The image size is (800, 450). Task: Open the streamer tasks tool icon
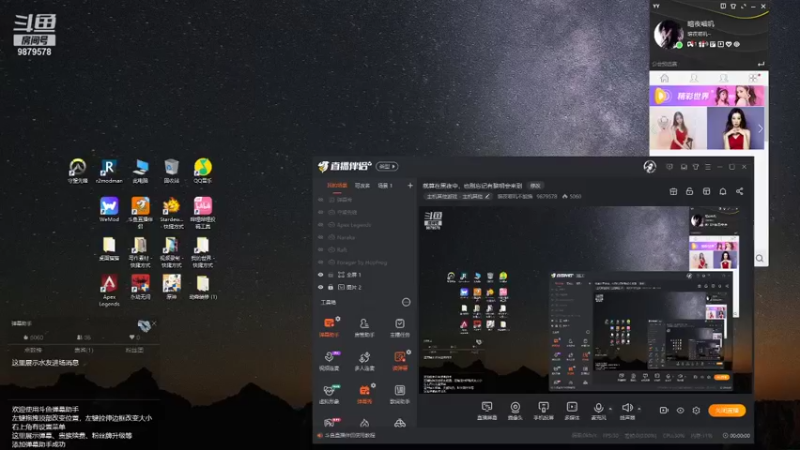399,327
